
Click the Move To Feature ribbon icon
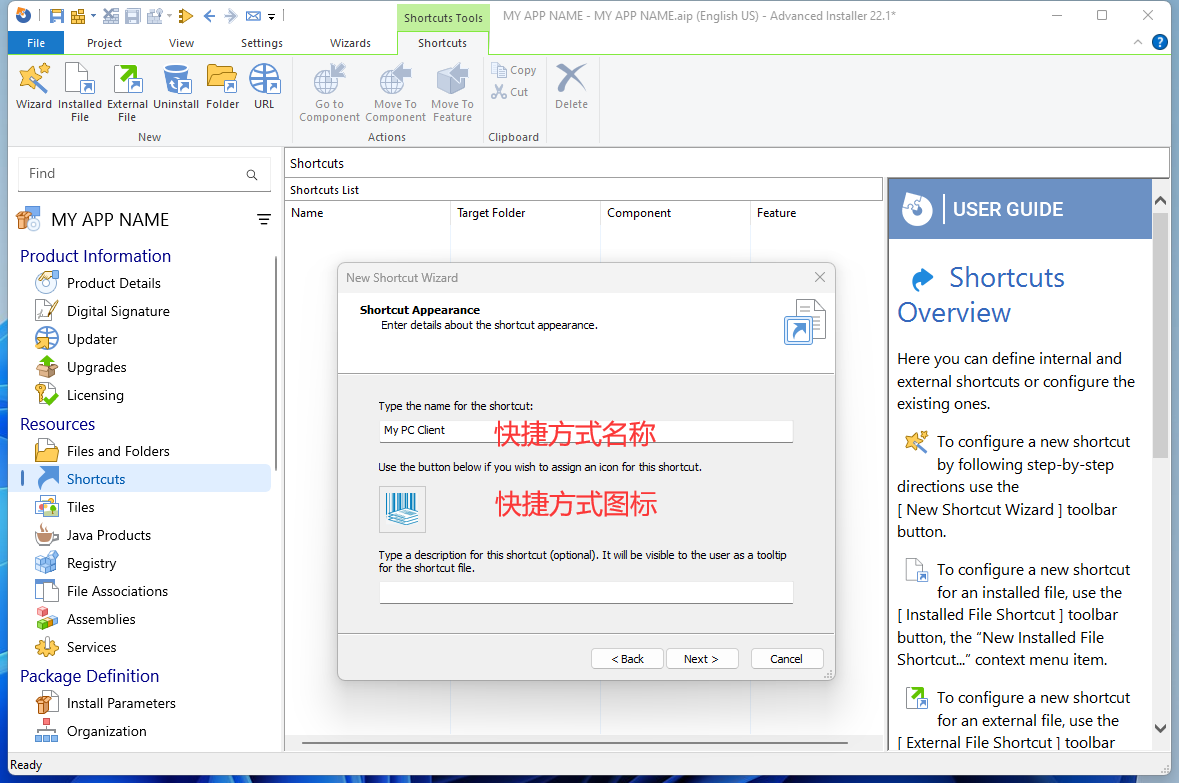click(452, 92)
